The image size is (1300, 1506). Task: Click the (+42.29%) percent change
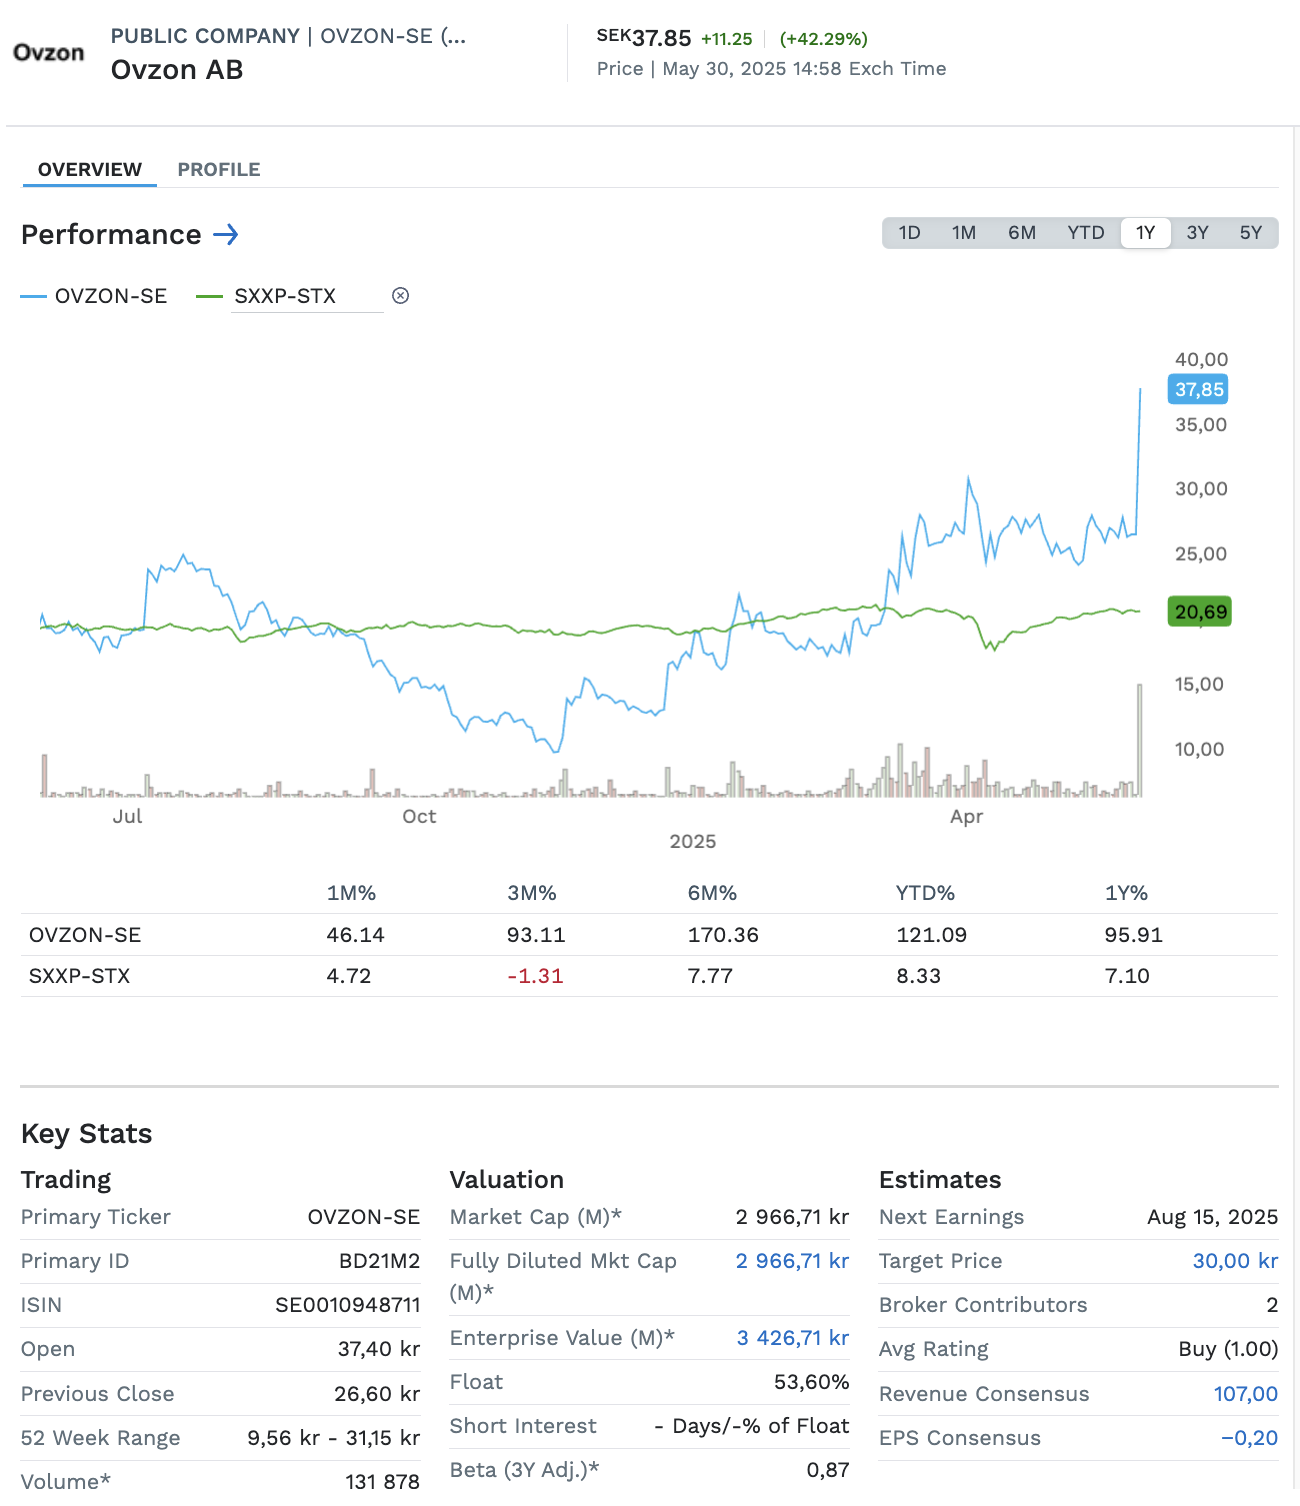(x=824, y=39)
